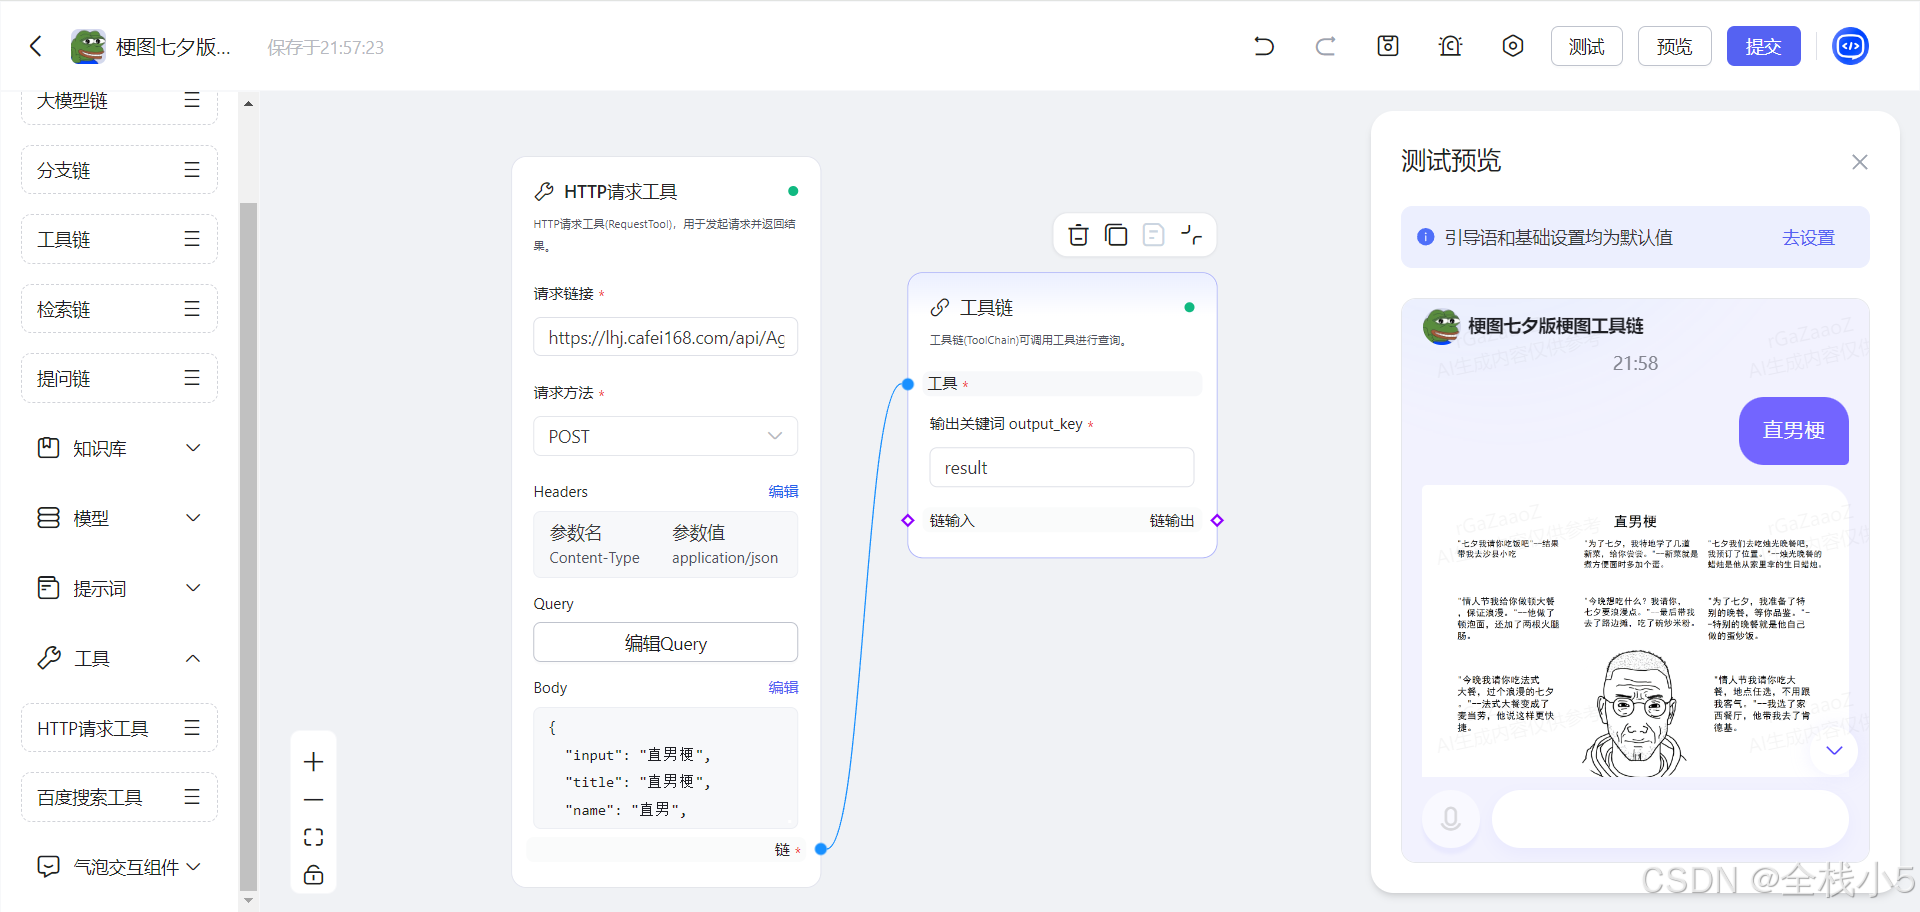Toggle the canvas lock icon

[x=313, y=875]
